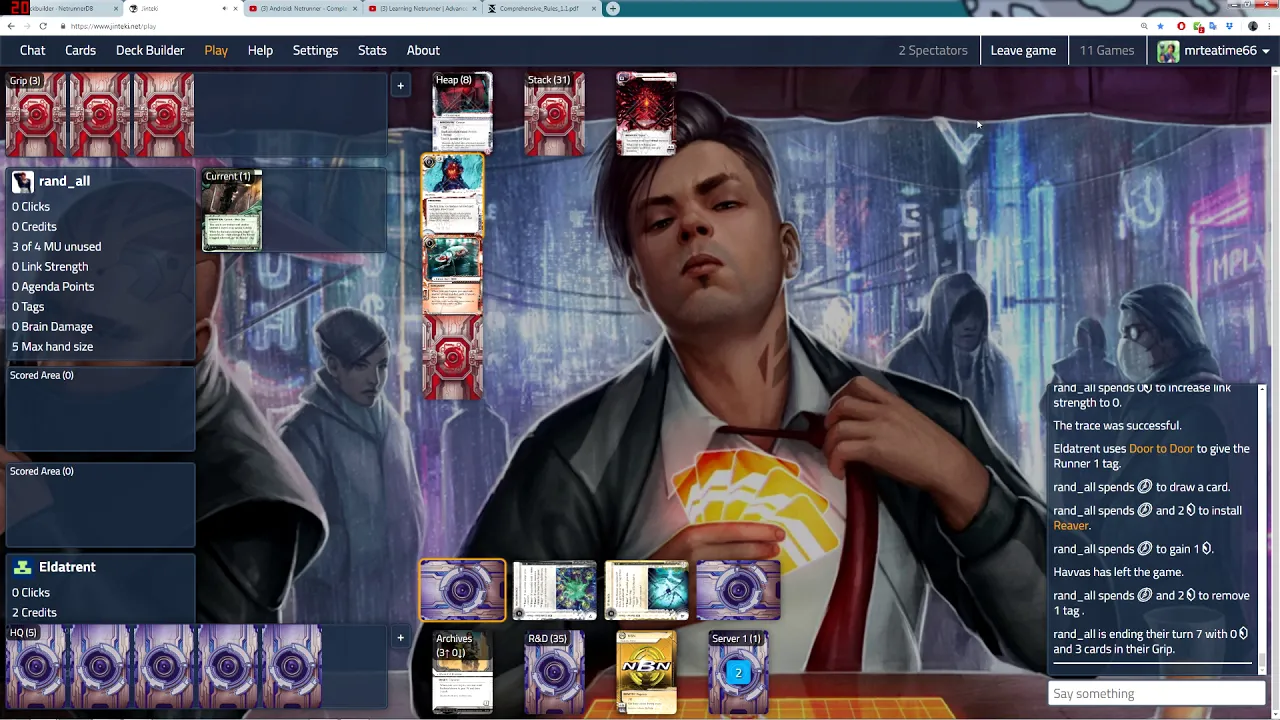Click the teal rezzed ICE card
Screen dimensions: 1280x720
(646, 590)
